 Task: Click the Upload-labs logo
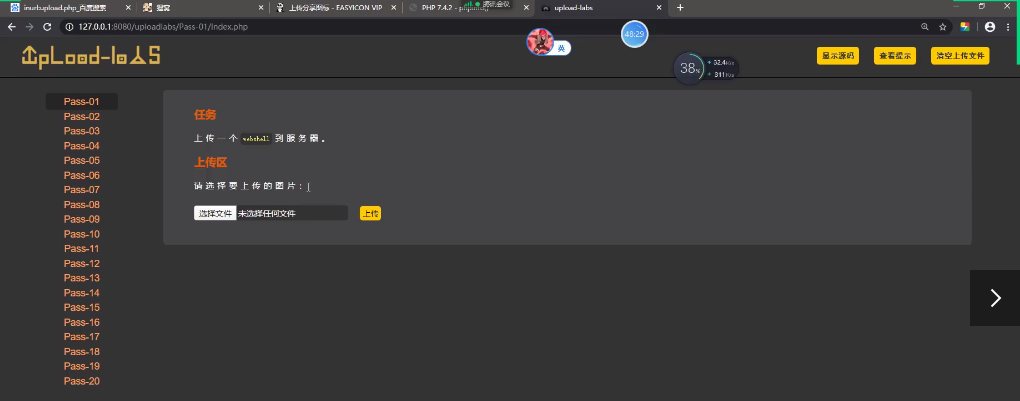coord(91,56)
